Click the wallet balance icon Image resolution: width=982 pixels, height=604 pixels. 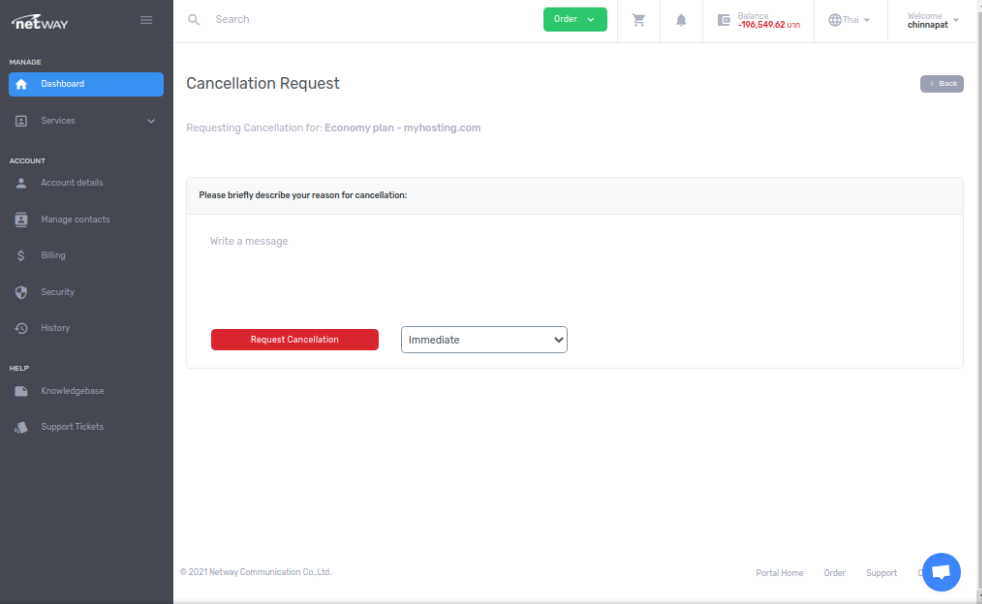pyautogui.click(x=724, y=20)
